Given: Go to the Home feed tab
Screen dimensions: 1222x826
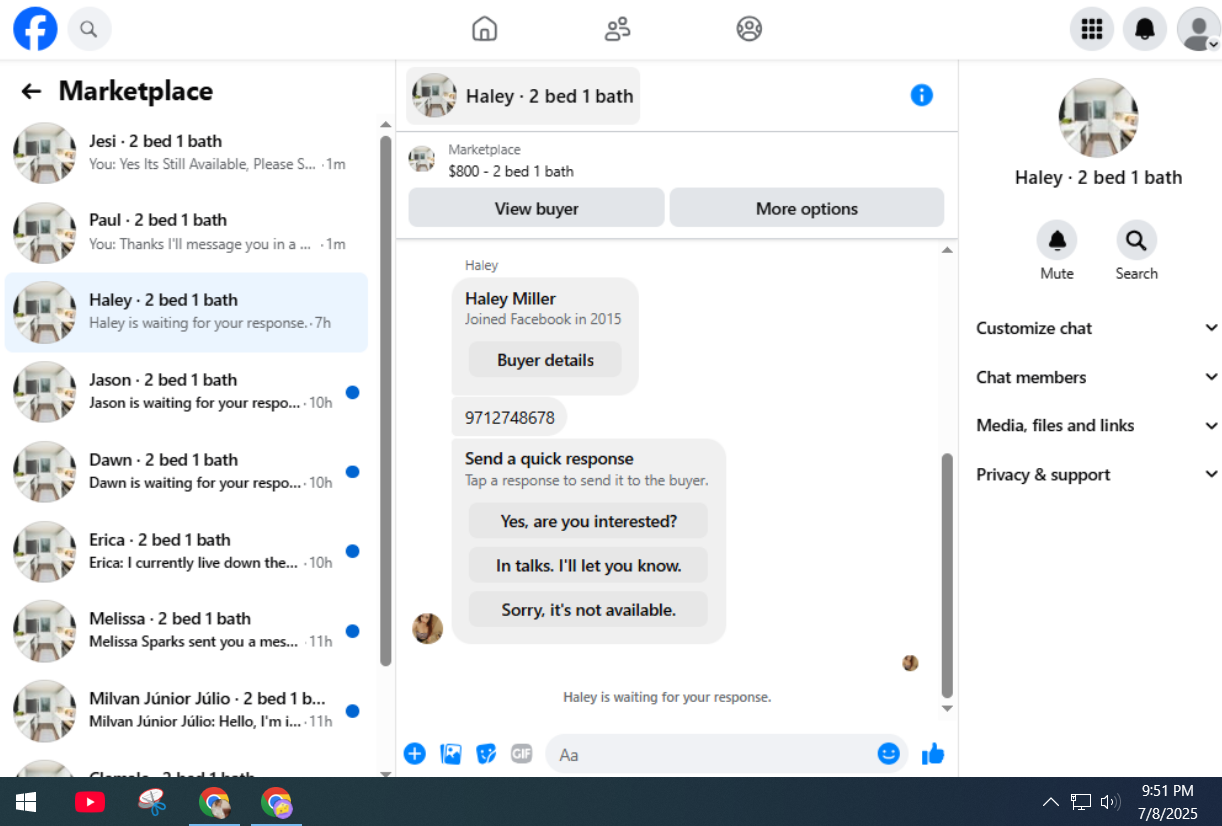Looking at the screenshot, I should (484, 29).
